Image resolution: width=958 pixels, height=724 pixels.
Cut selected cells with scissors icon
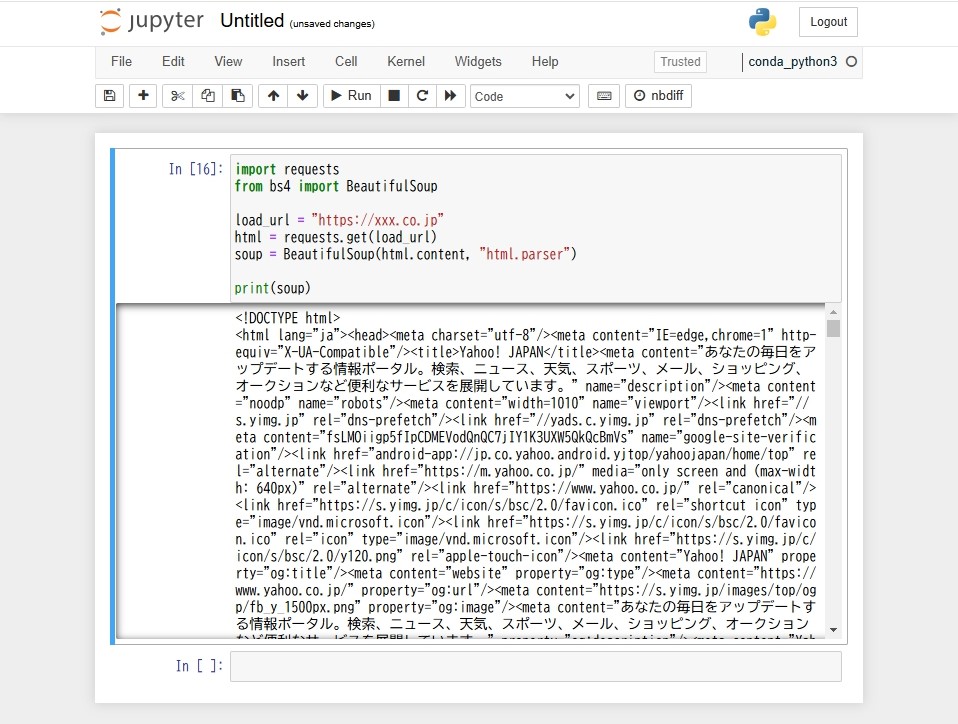tap(177, 96)
